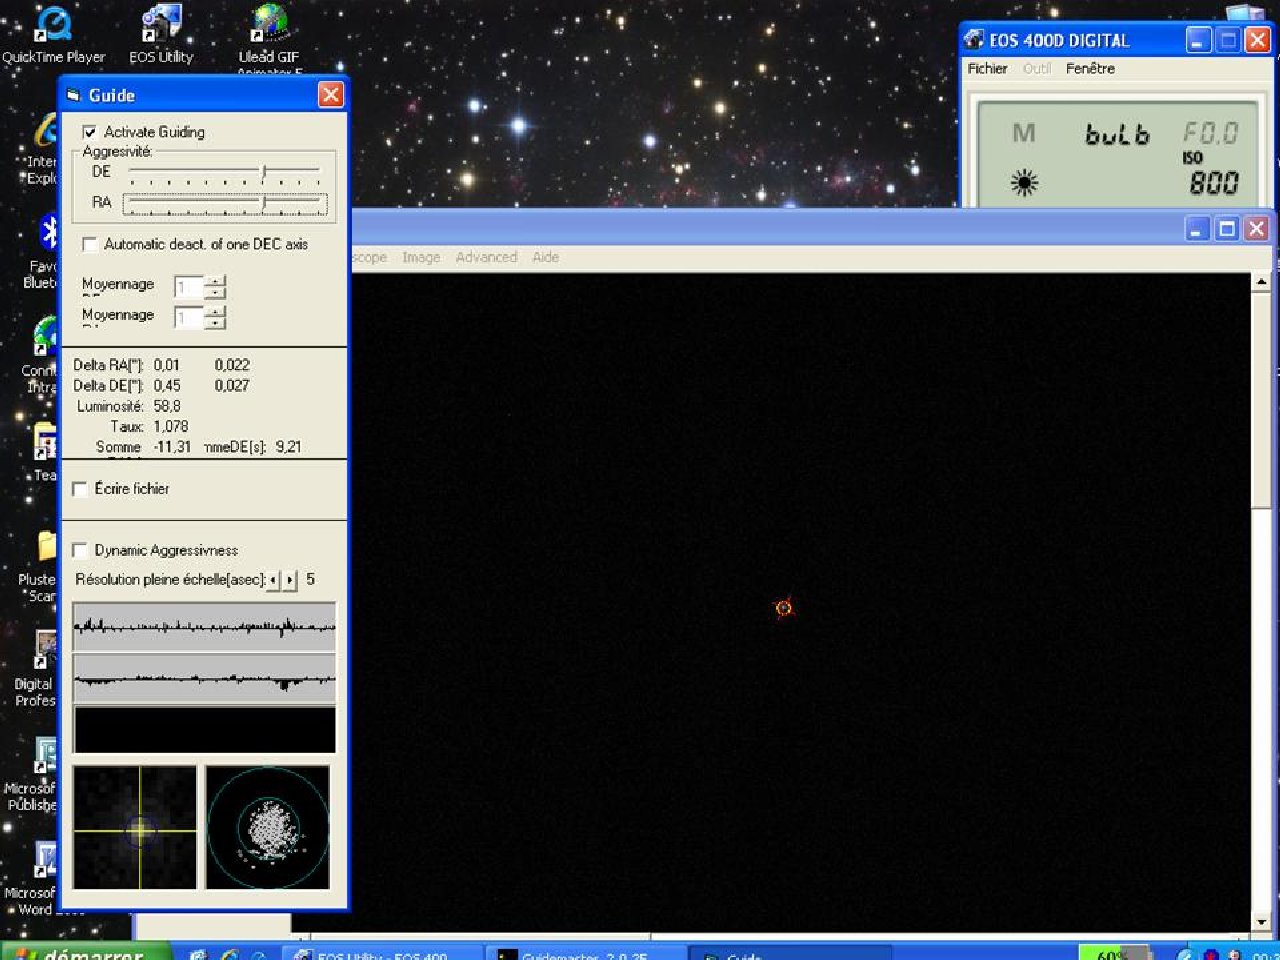Open the Fenêtre menu in EOS 400D window

[1090, 68]
